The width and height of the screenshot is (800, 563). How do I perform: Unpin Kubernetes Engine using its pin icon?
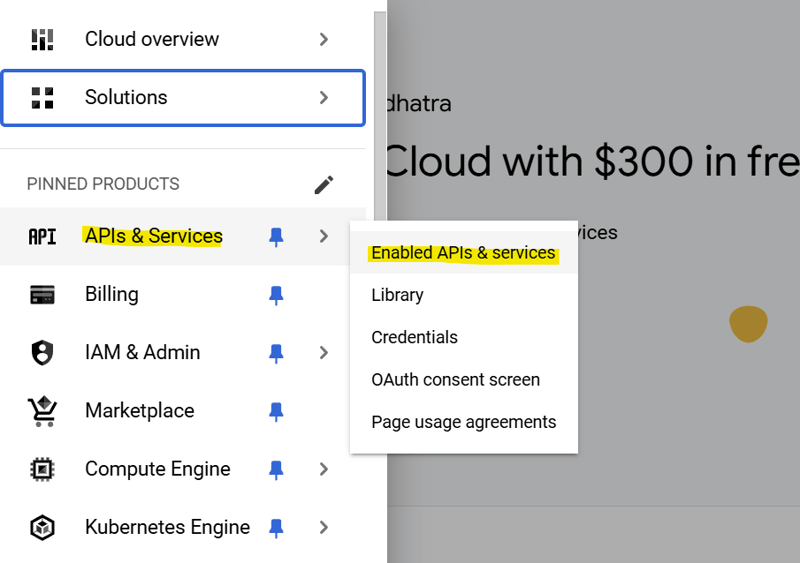click(276, 528)
